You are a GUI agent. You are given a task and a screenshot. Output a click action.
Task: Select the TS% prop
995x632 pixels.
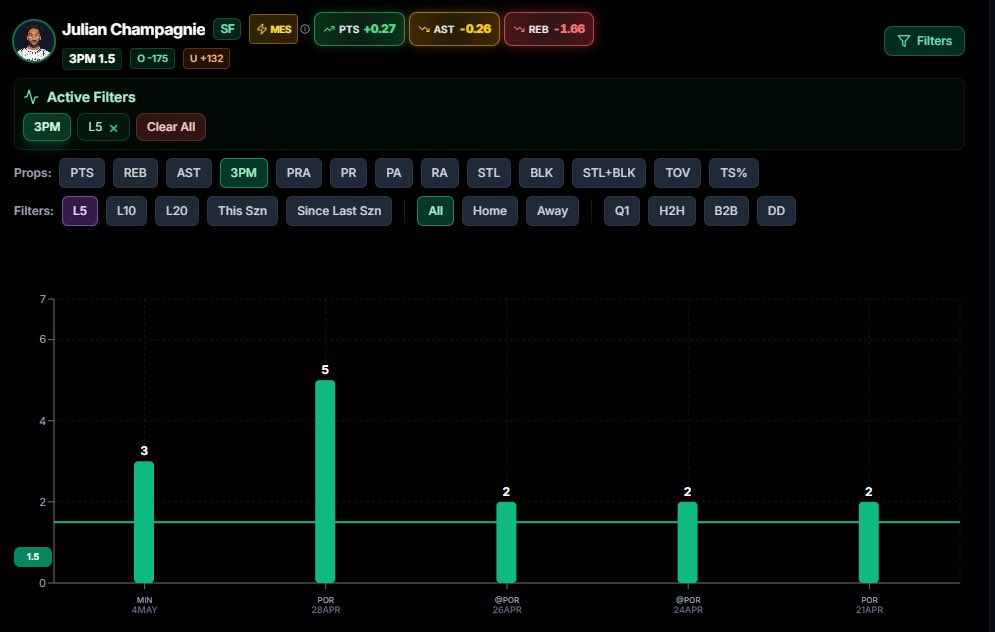click(x=734, y=173)
